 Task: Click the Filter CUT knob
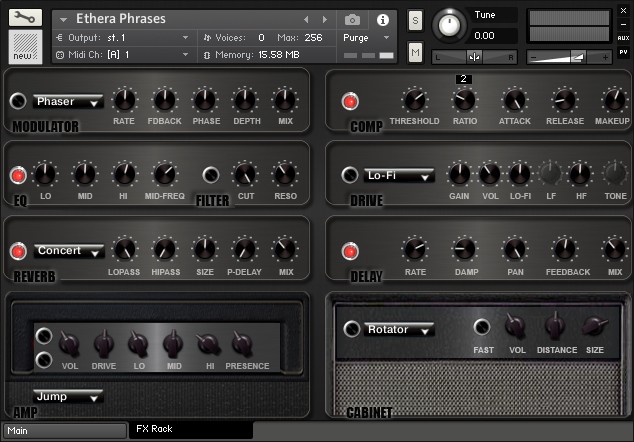(245, 174)
